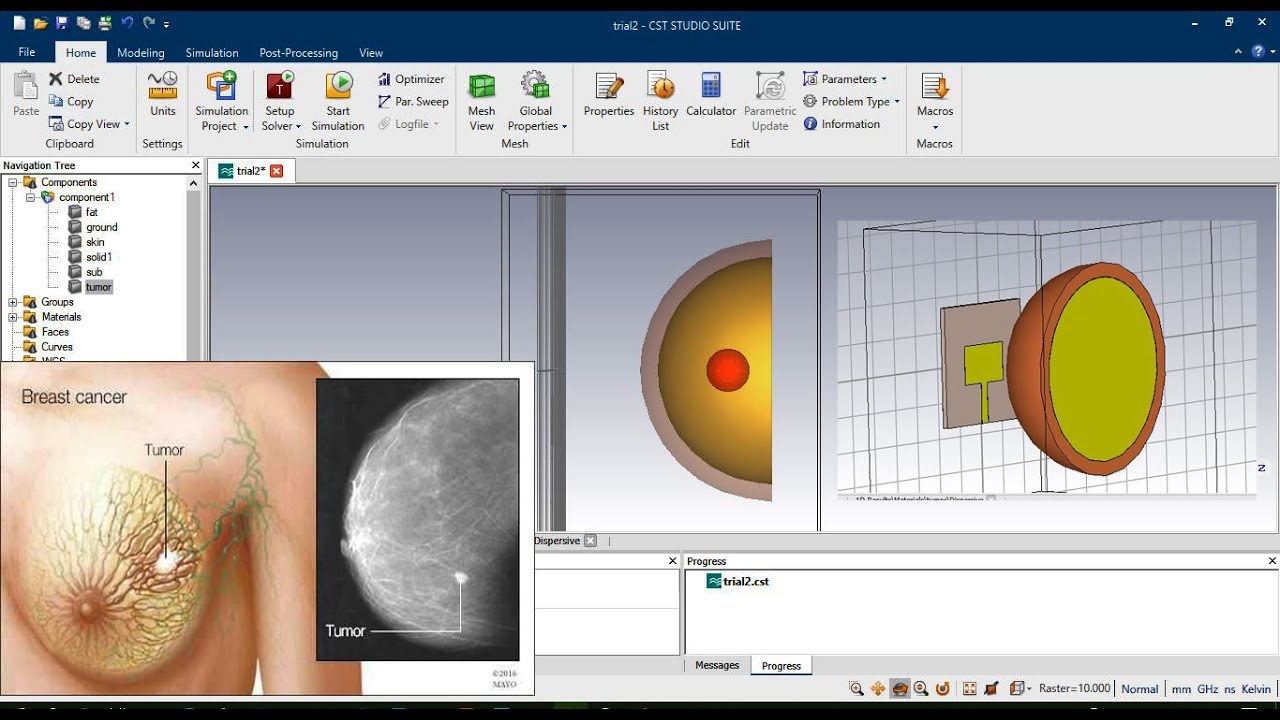
Task: Switch to the Simulation ribbon tab
Action: pyautogui.click(x=212, y=52)
